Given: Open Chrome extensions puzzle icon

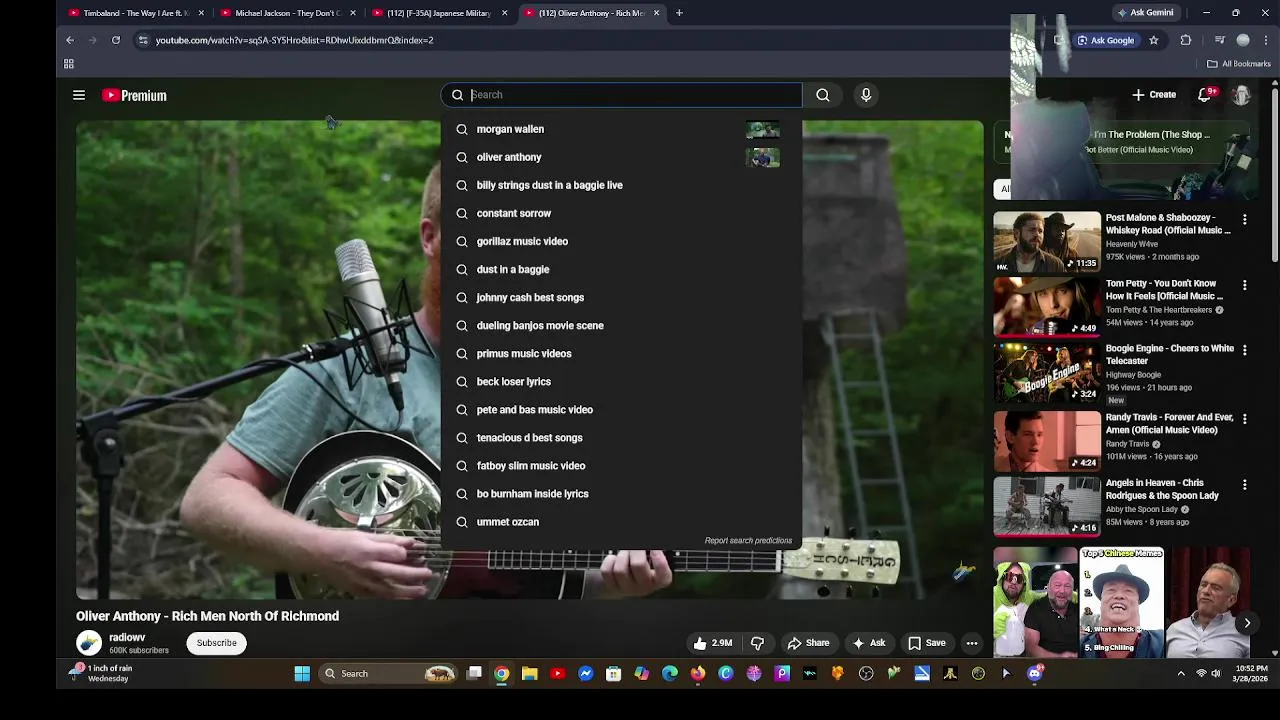Looking at the screenshot, I should coord(1186,40).
